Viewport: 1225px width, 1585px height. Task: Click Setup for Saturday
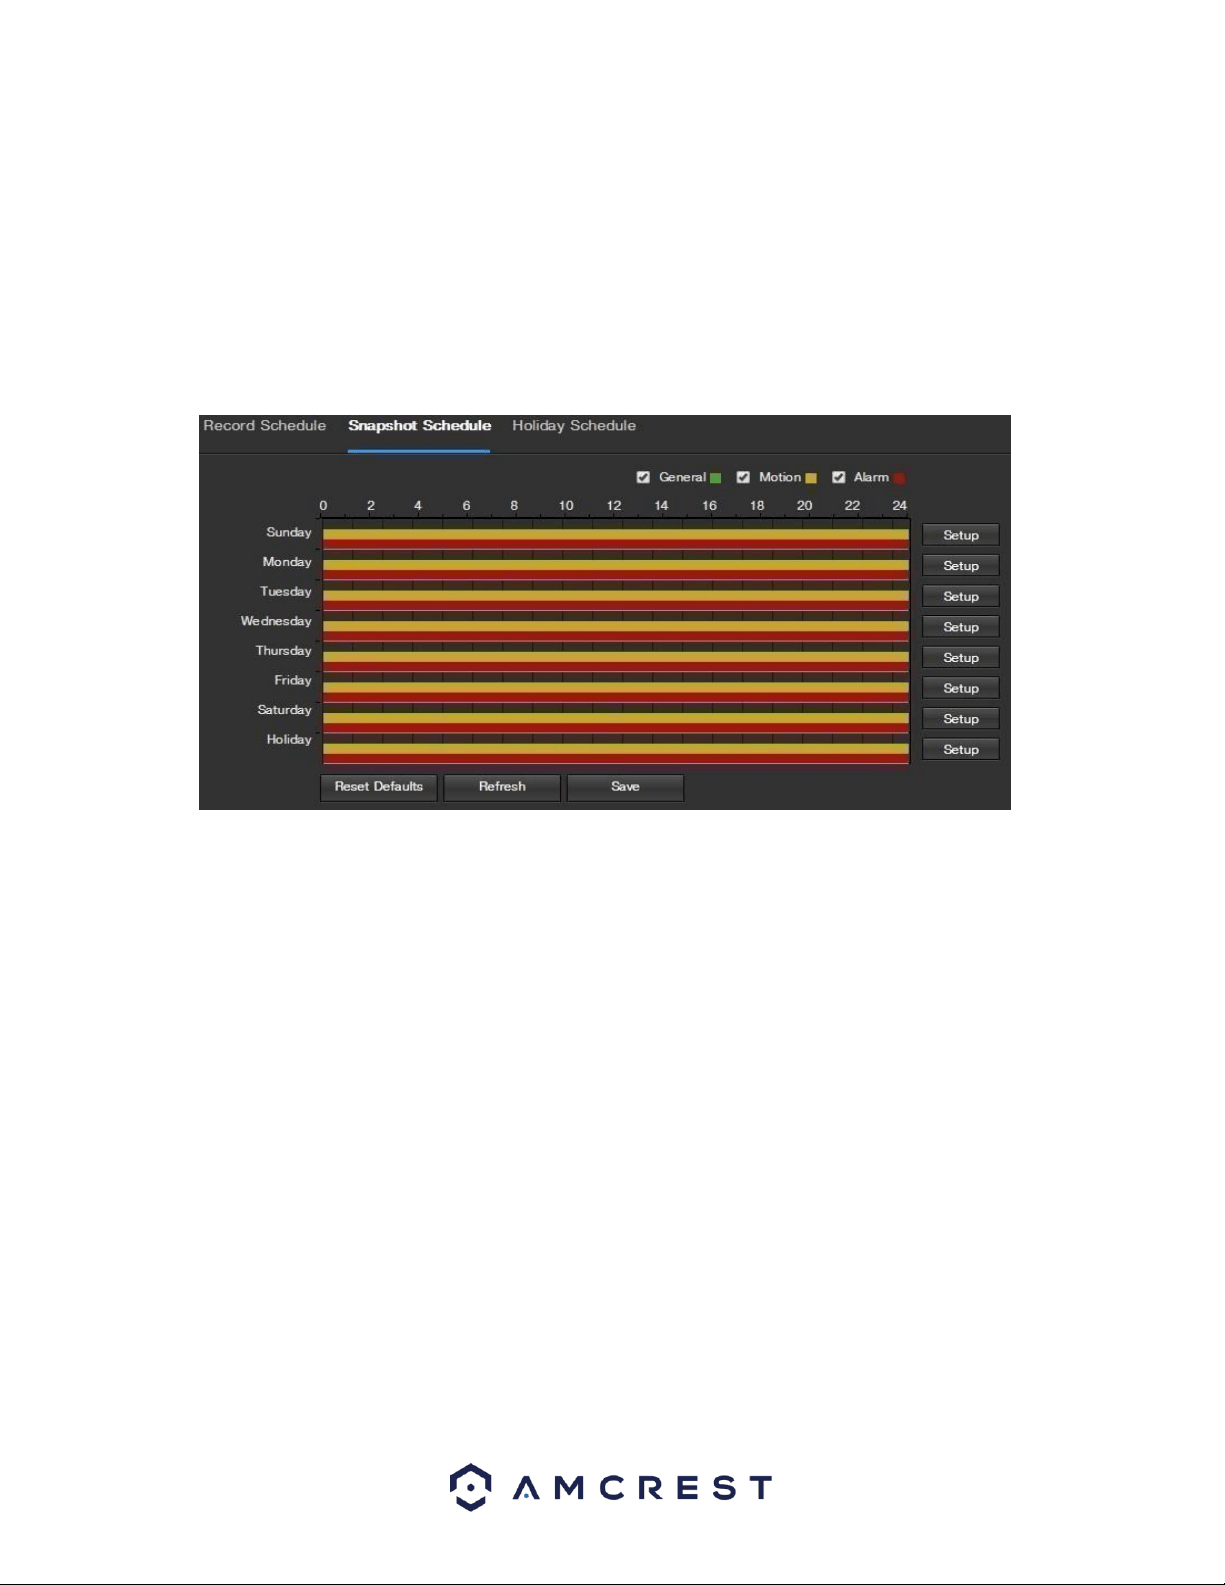(960, 719)
